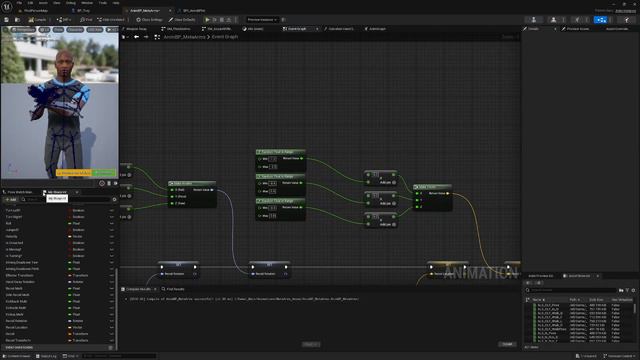The height and width of the screenshot is (360, 640).
Task: Start simulation with green play button
Action: pos(207,20)
